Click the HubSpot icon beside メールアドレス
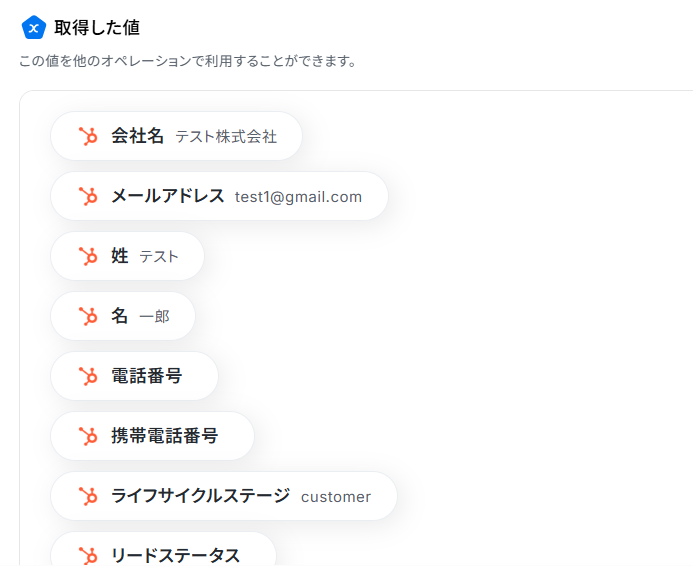693x566 pixels. pos(88,196)
